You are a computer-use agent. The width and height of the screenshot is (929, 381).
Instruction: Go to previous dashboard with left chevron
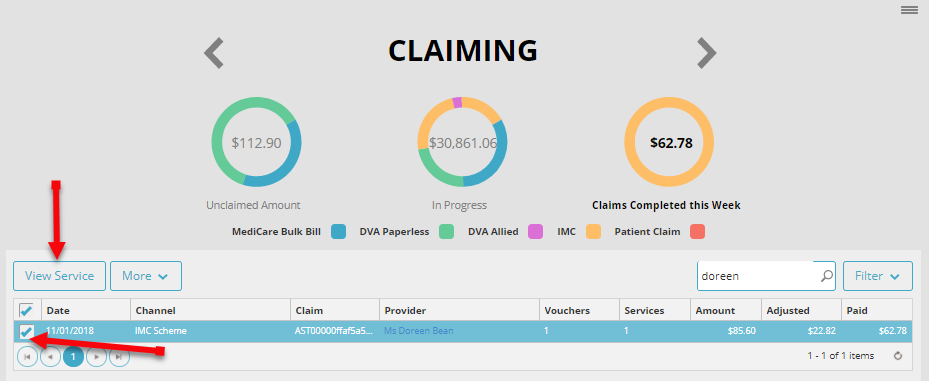214,53
